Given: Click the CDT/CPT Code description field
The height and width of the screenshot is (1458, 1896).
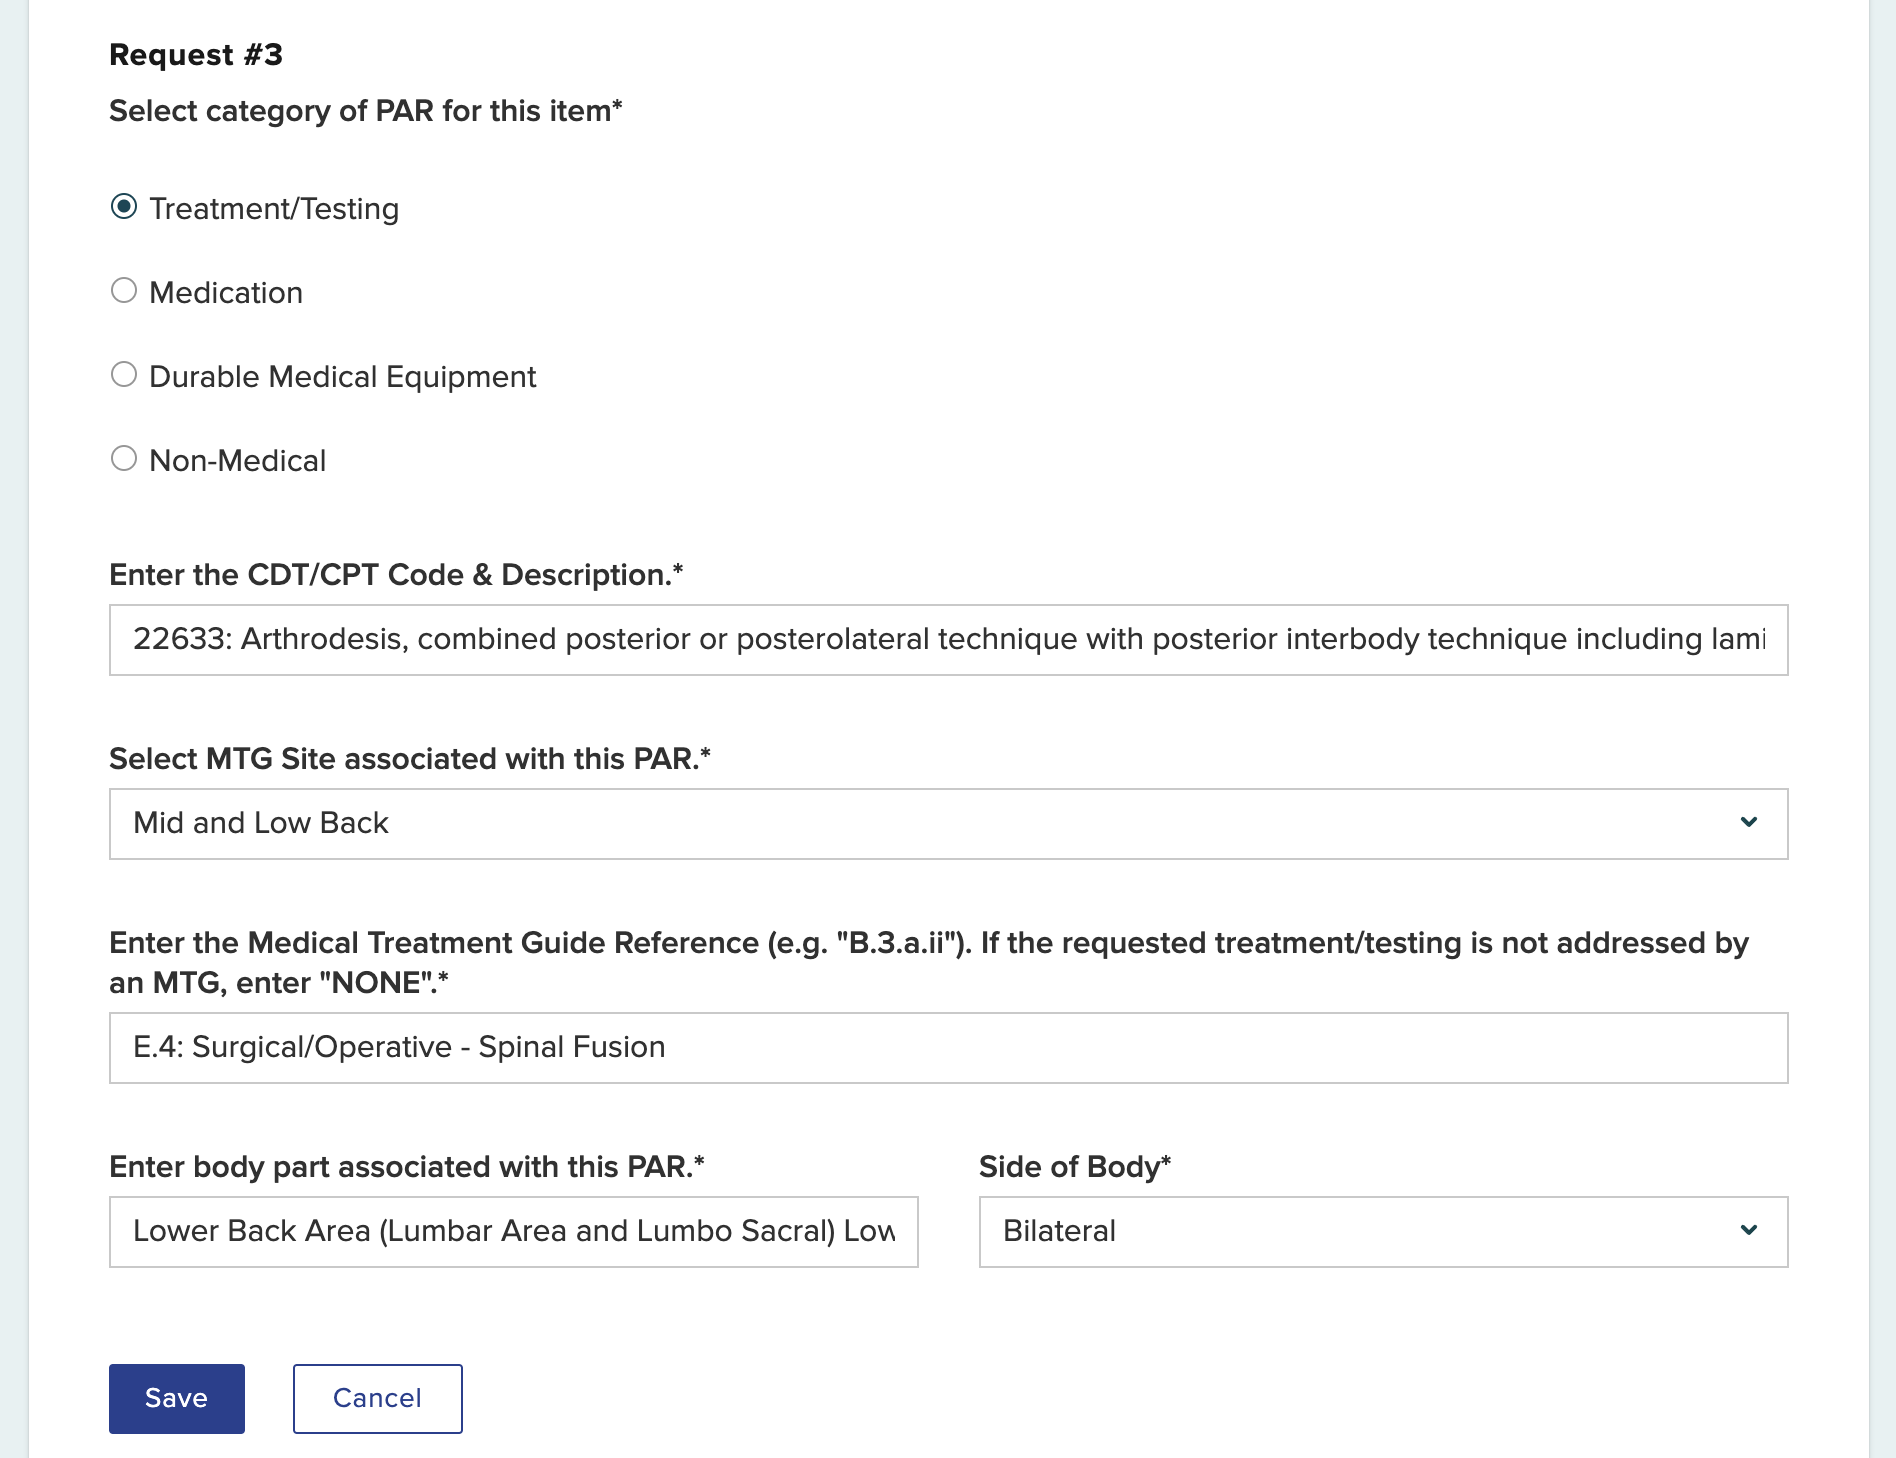Looking at the screenshot, I should pyautogui.click(x=946, y=639).
